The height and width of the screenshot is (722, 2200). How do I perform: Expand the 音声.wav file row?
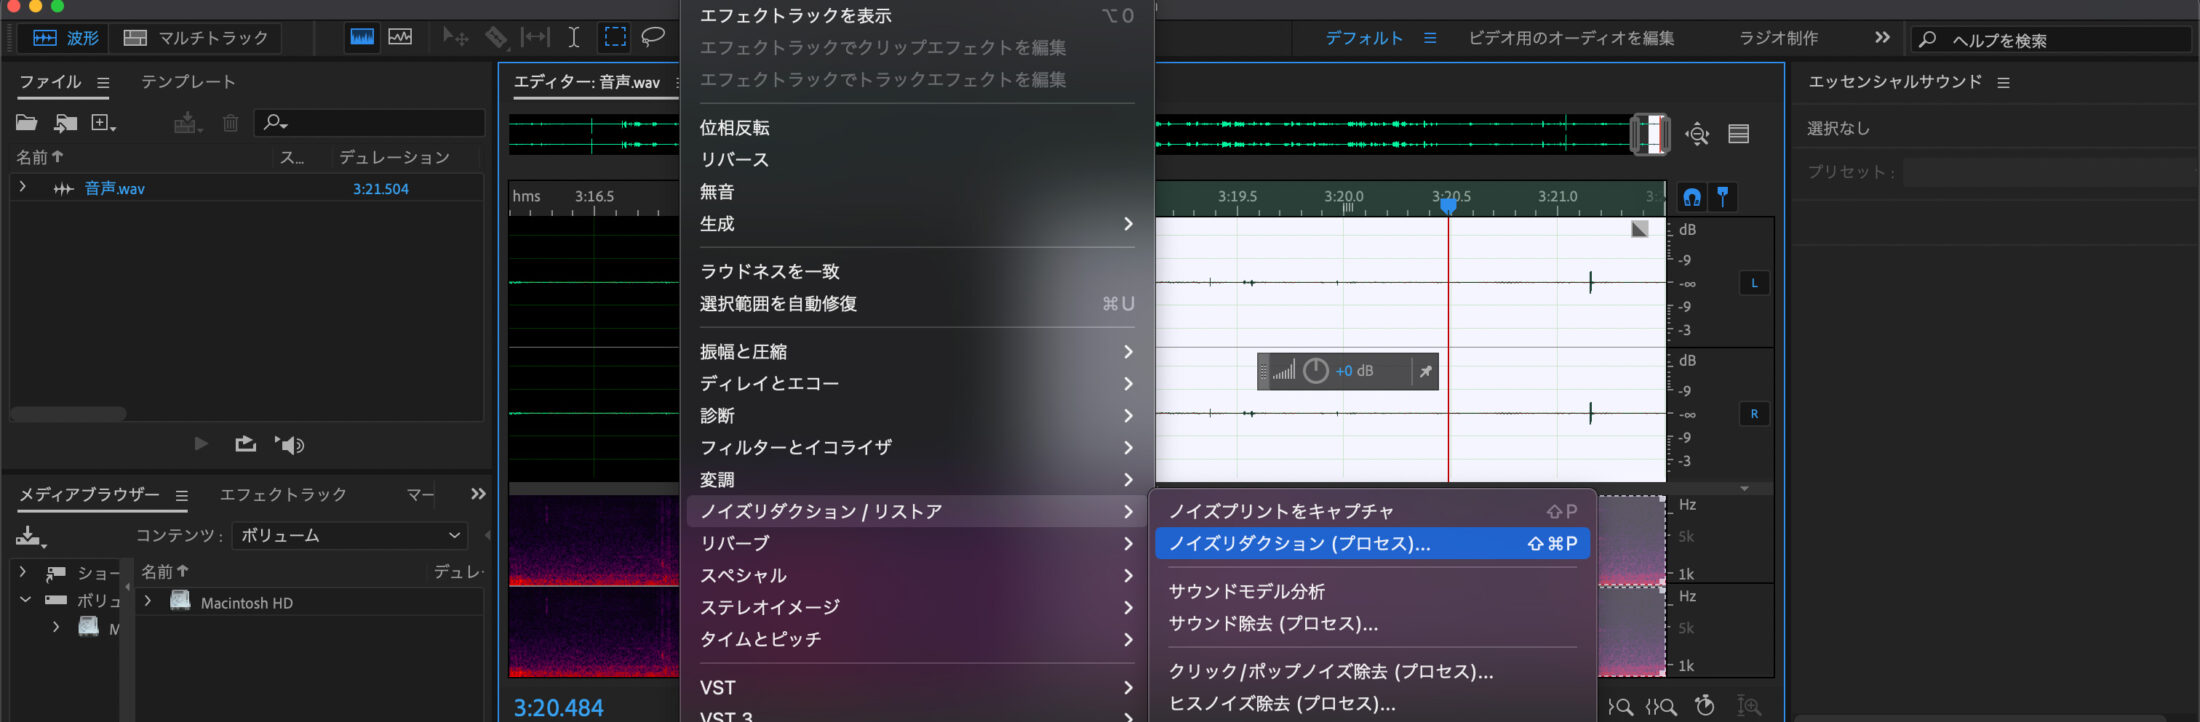22,188
